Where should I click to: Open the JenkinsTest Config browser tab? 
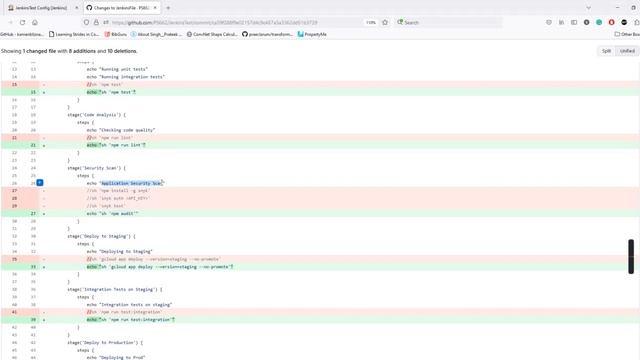point(41,8)
